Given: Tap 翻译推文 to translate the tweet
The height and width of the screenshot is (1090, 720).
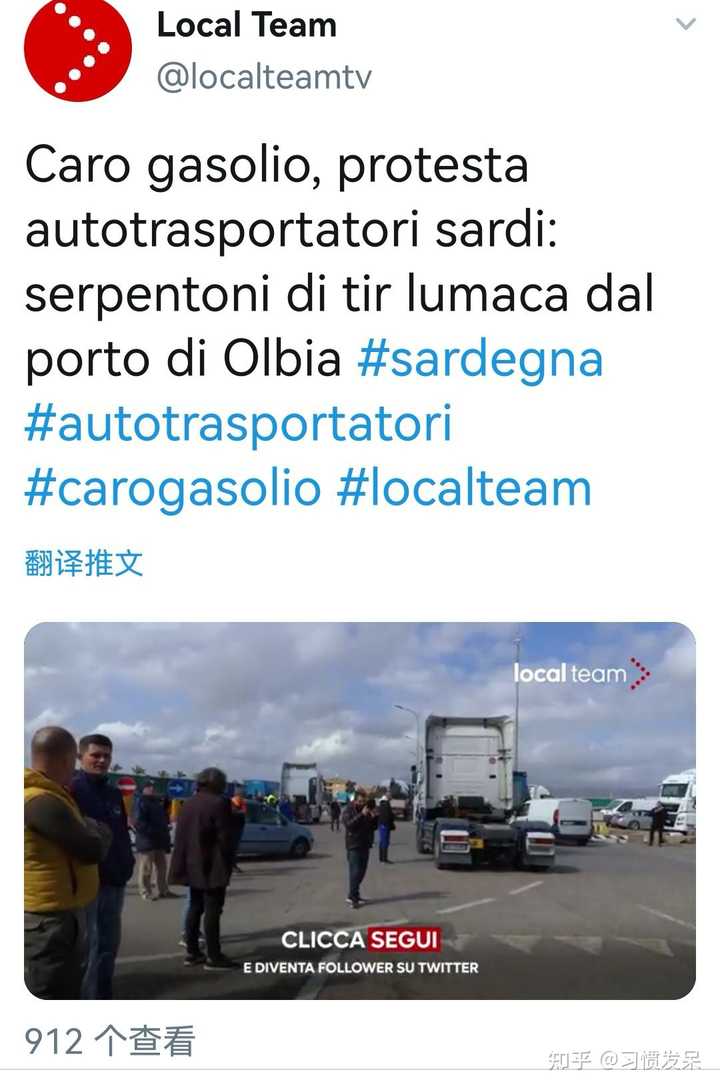Looking at the screenshot, I should 84,562.
